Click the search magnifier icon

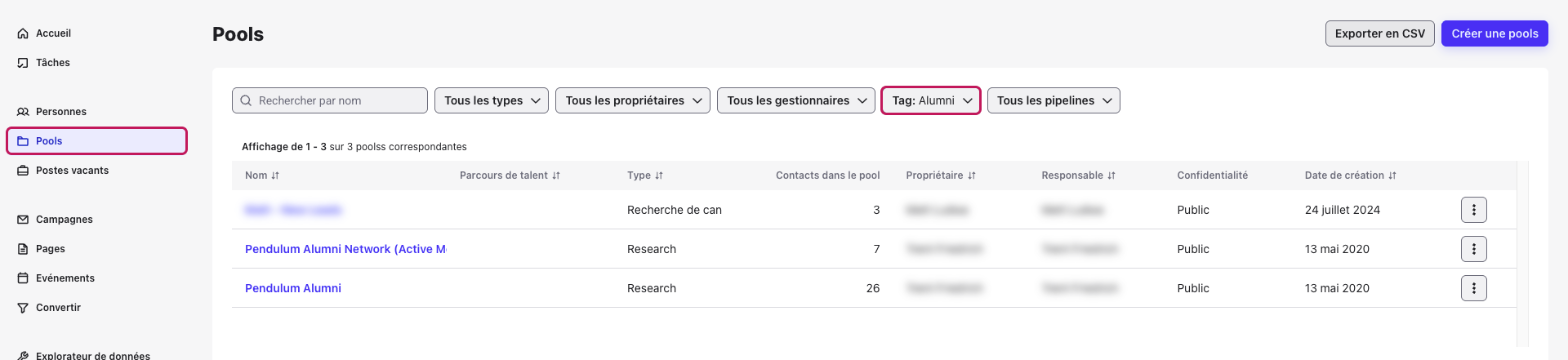click(x=246, y=101)
